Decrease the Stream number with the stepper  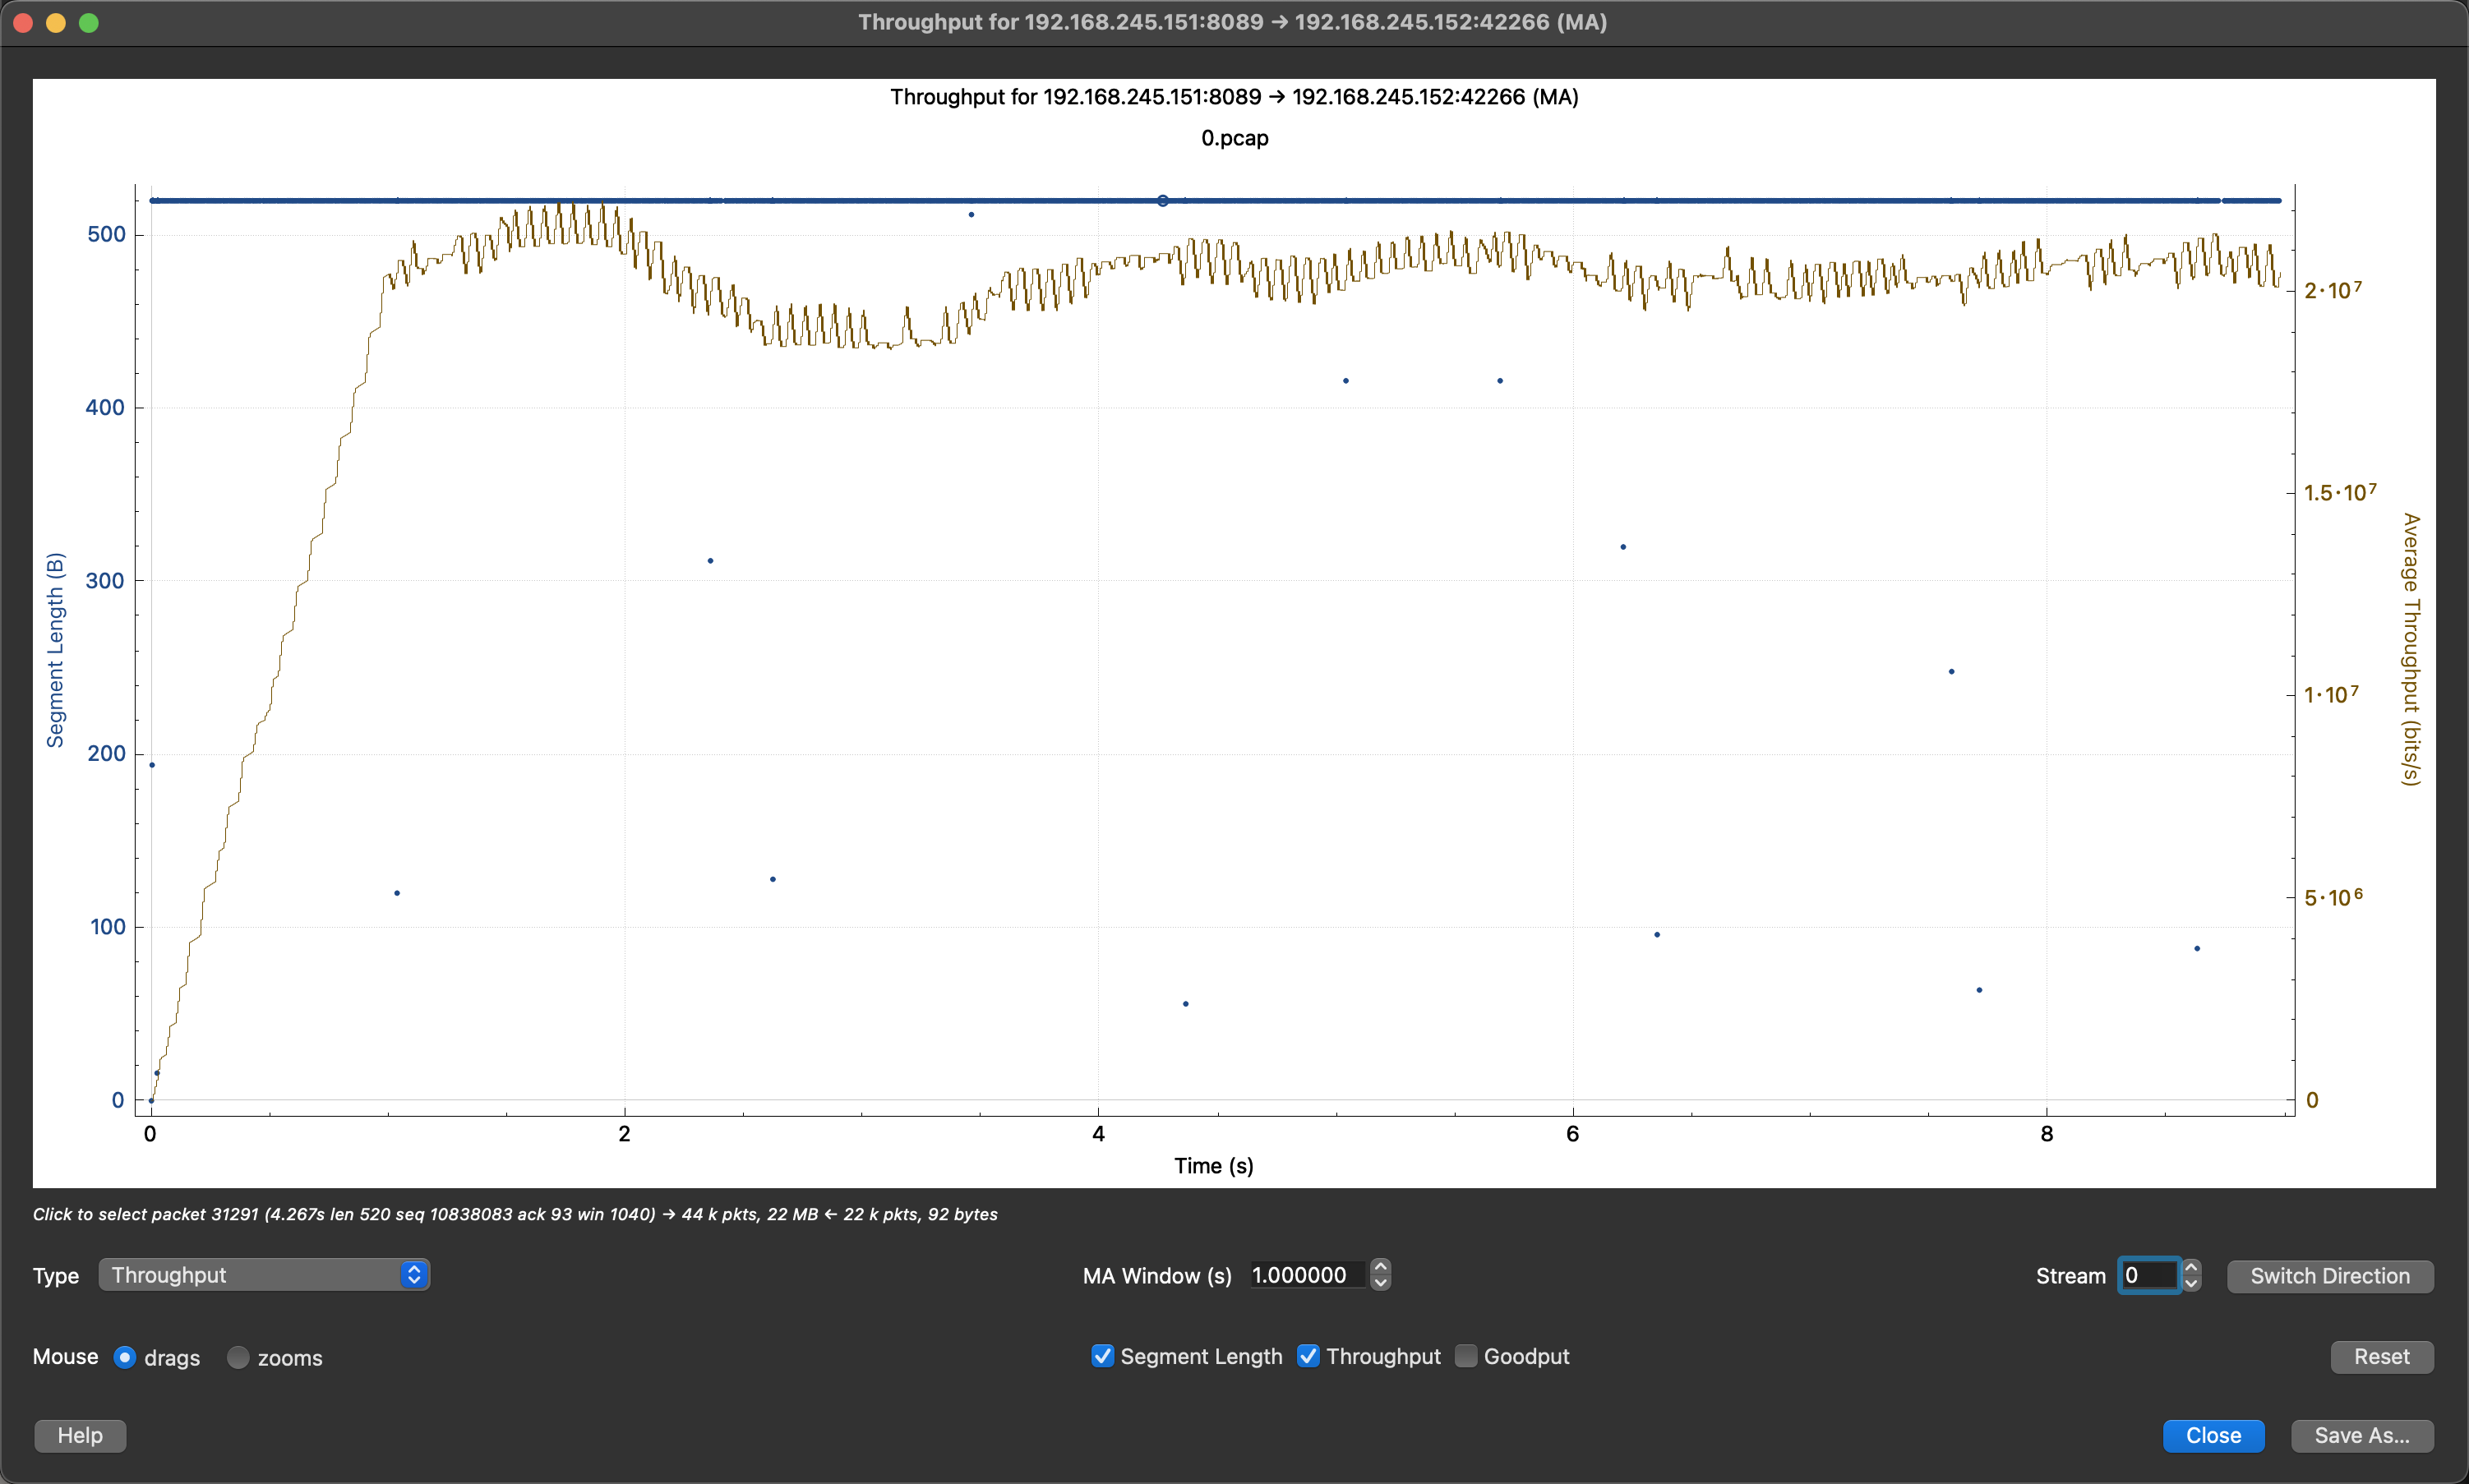pyautogui.click(x=2190, y=1284)
